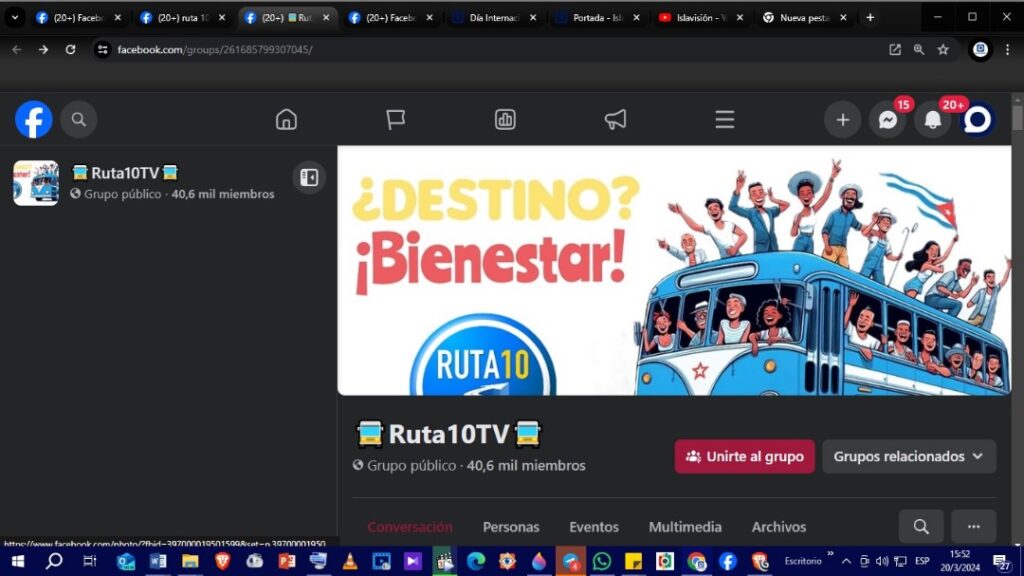Click the open-in-app icon in address bar
Image resolution: width=1024 pixels, height=576 pixels.
(x=895, y=50)
